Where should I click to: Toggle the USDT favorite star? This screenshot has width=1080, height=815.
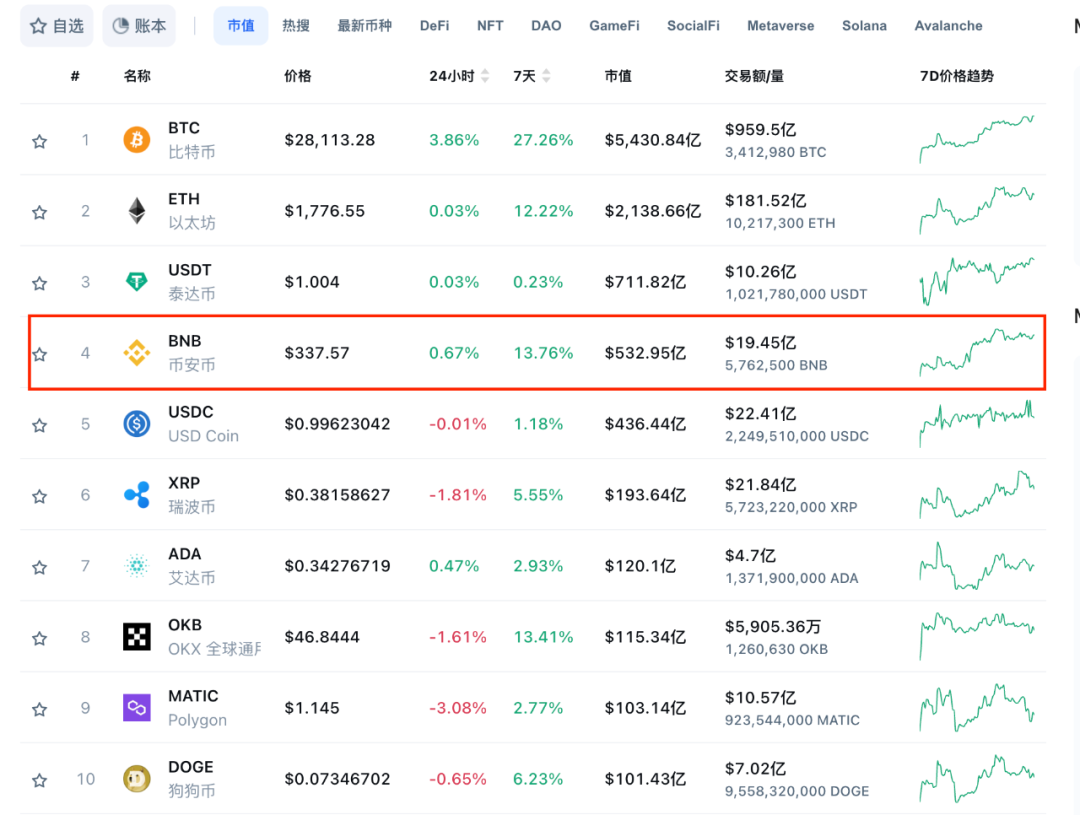[39, 283]
